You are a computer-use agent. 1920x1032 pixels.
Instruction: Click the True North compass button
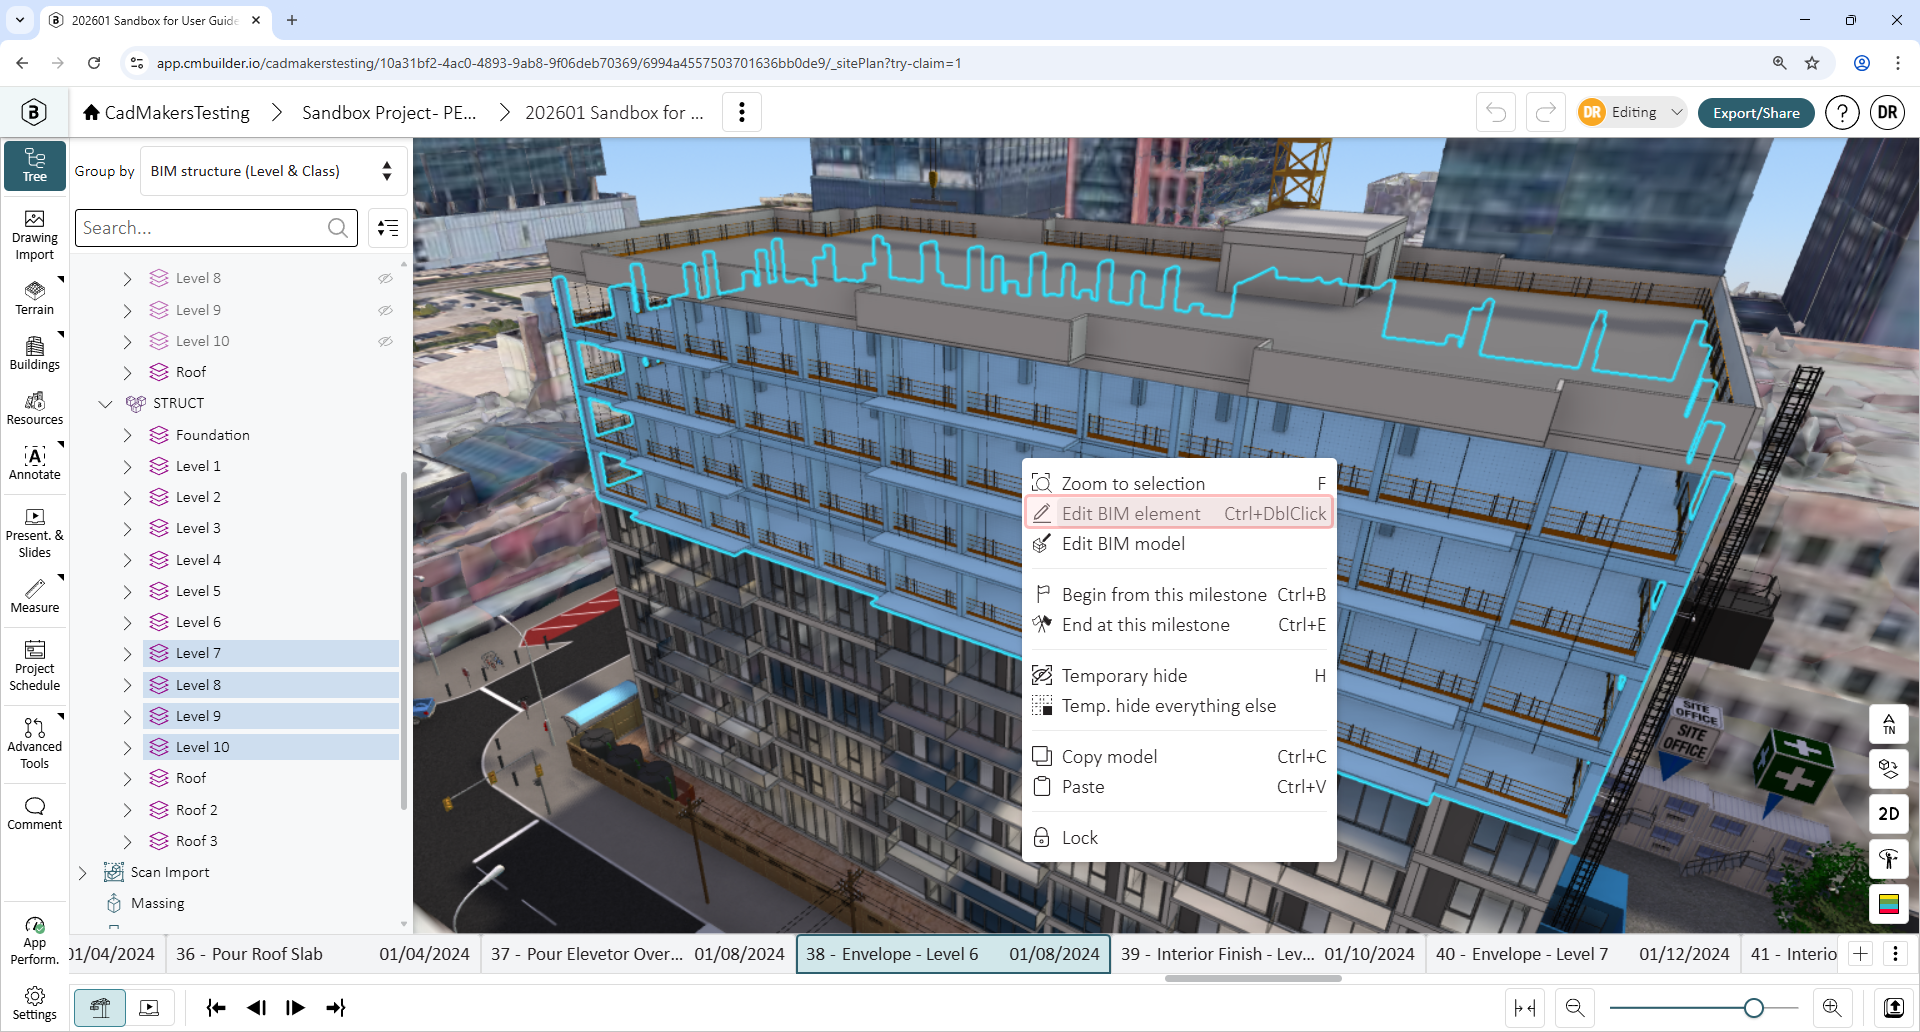1888,724
